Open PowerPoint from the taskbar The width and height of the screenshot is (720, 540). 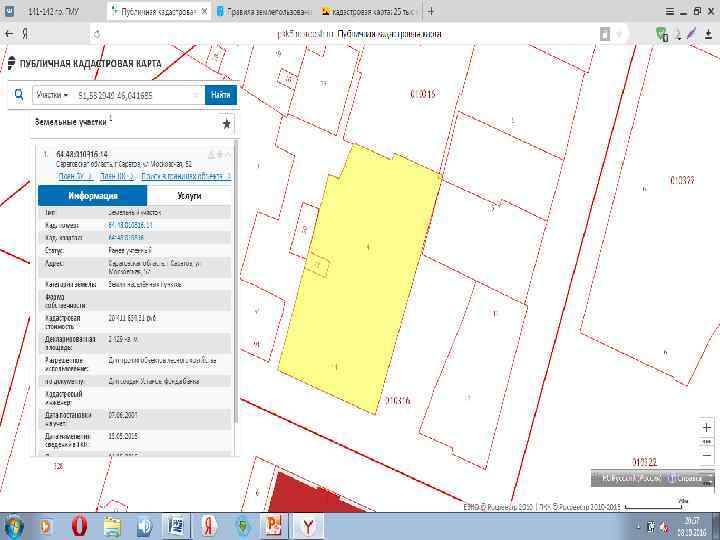point(274,526)
